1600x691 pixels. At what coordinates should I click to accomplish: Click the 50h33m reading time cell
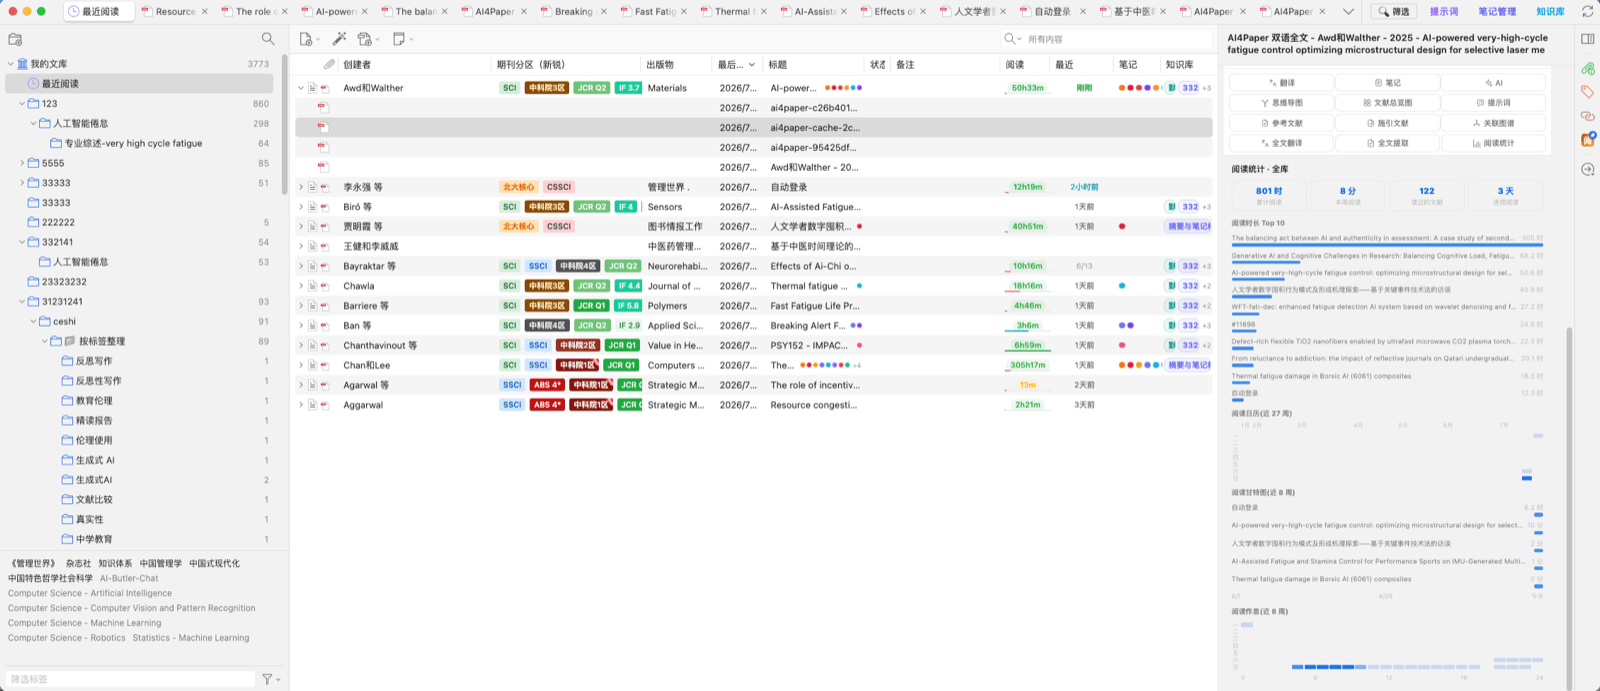point(1027,88)
